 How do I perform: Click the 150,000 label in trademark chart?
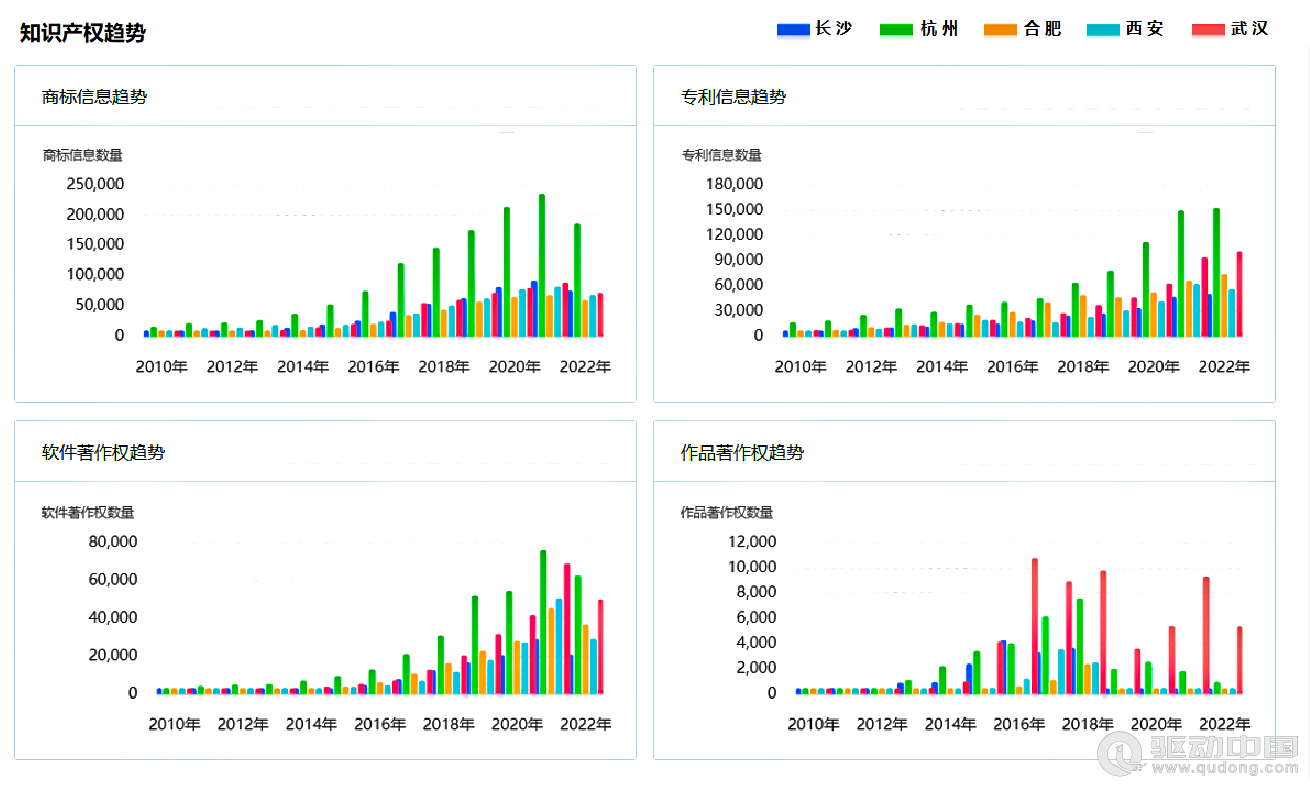(95, 244)
